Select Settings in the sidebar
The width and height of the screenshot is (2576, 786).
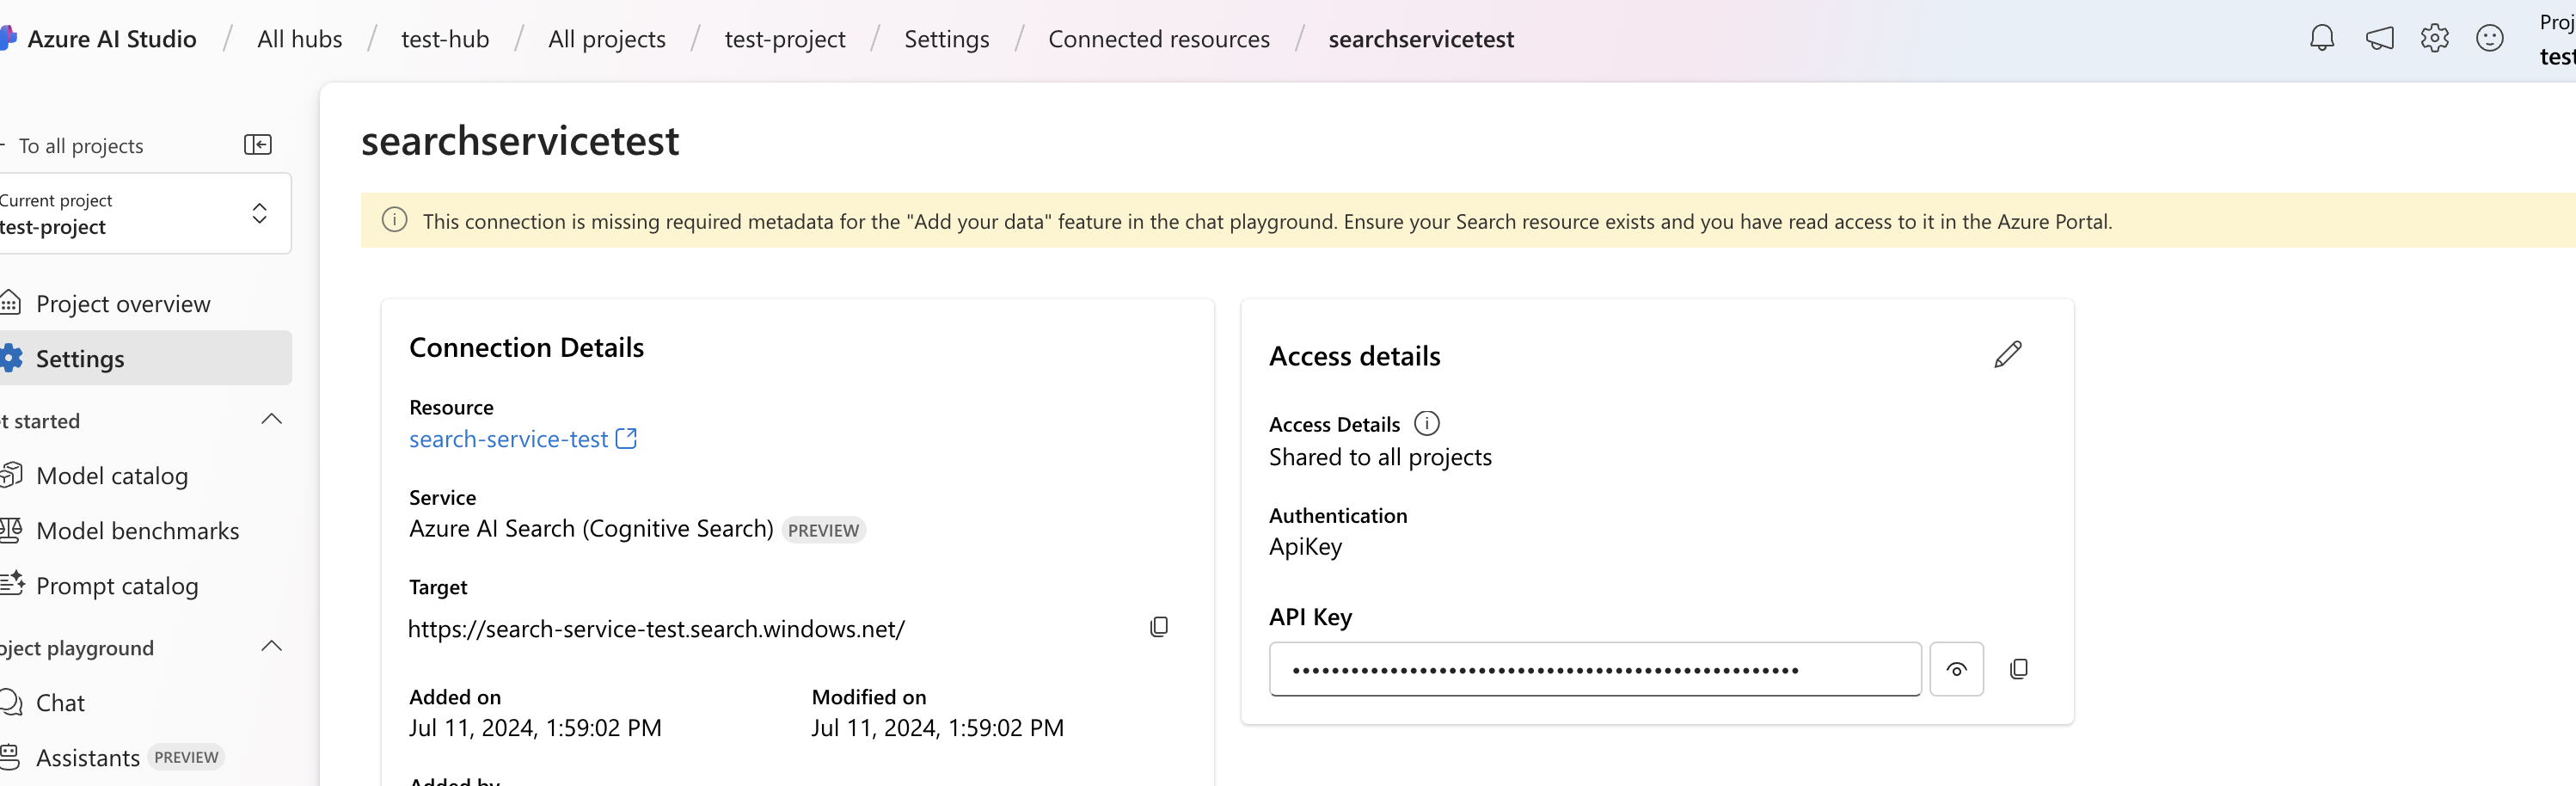pos(145,358)
